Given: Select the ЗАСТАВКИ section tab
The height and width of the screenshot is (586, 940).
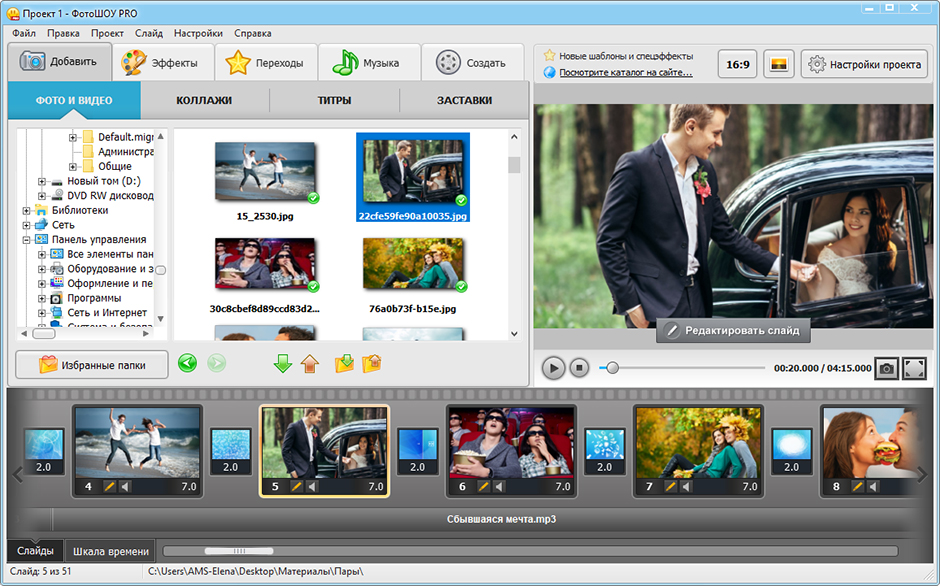Looking at the screenshot, I should tap(464, 100).
